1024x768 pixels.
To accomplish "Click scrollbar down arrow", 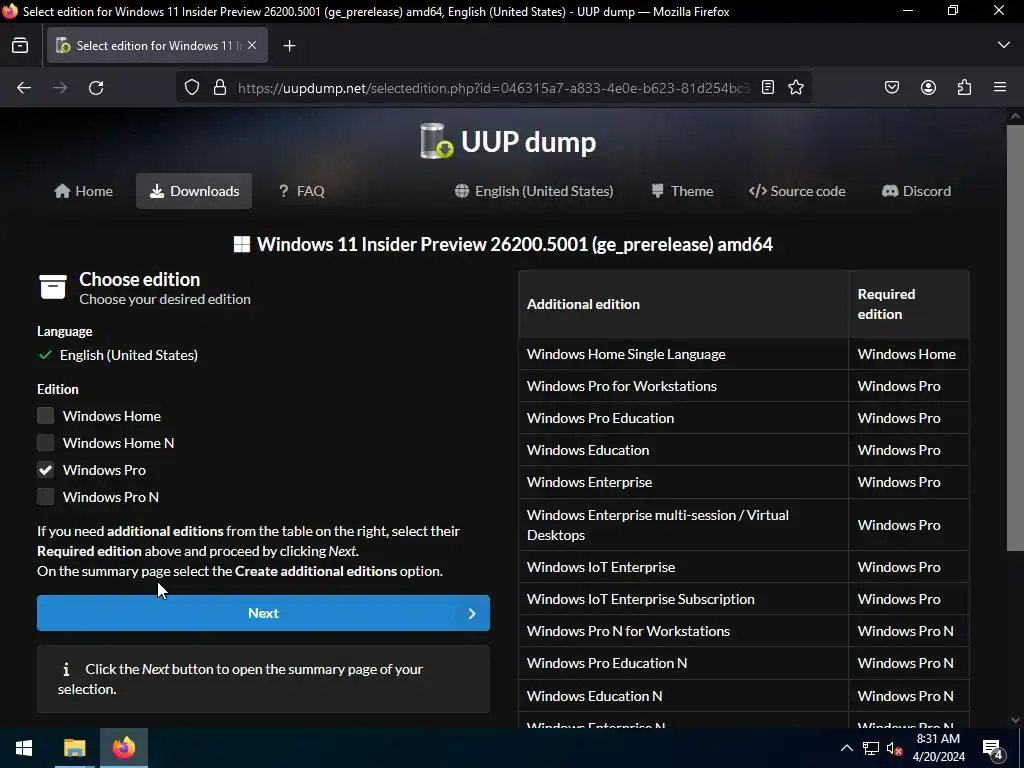I will point(1015,720).
